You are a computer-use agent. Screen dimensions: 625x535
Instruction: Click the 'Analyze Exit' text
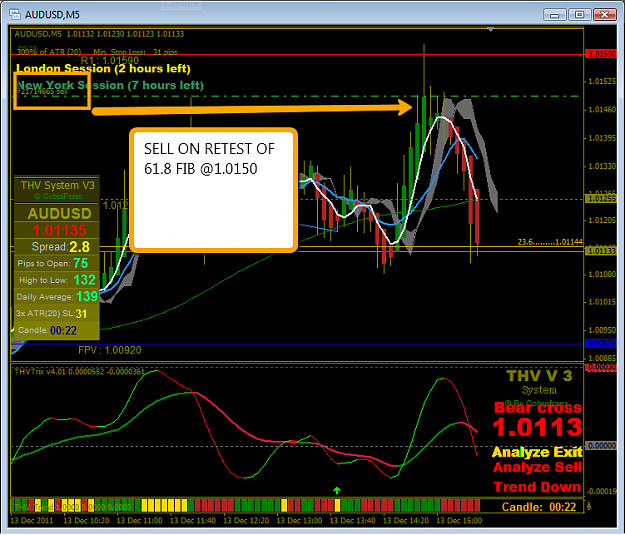[x=537, y=452]
